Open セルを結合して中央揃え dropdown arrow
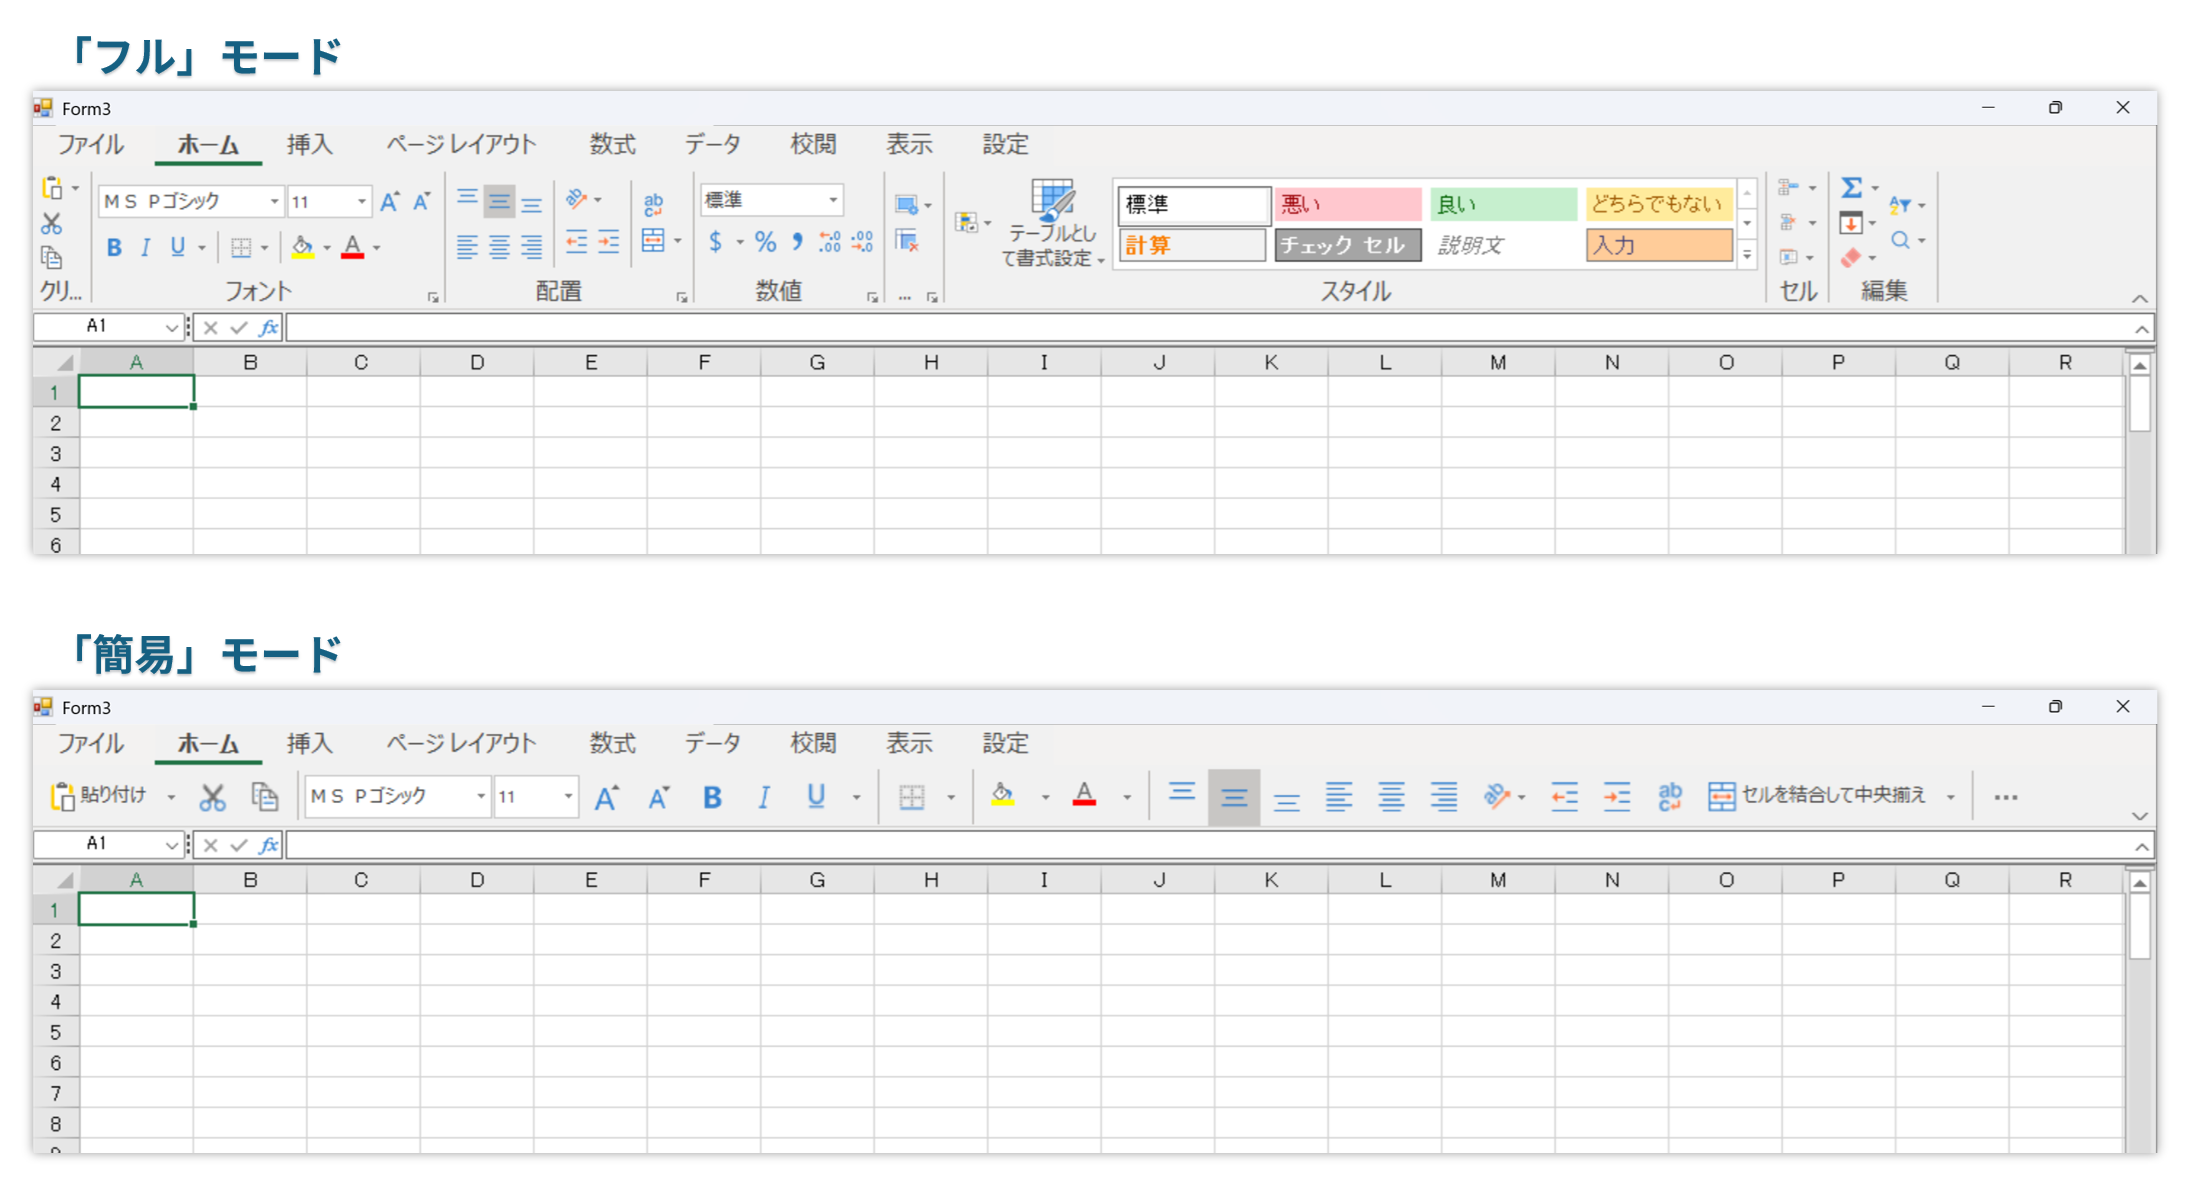 click(1950, 797)
